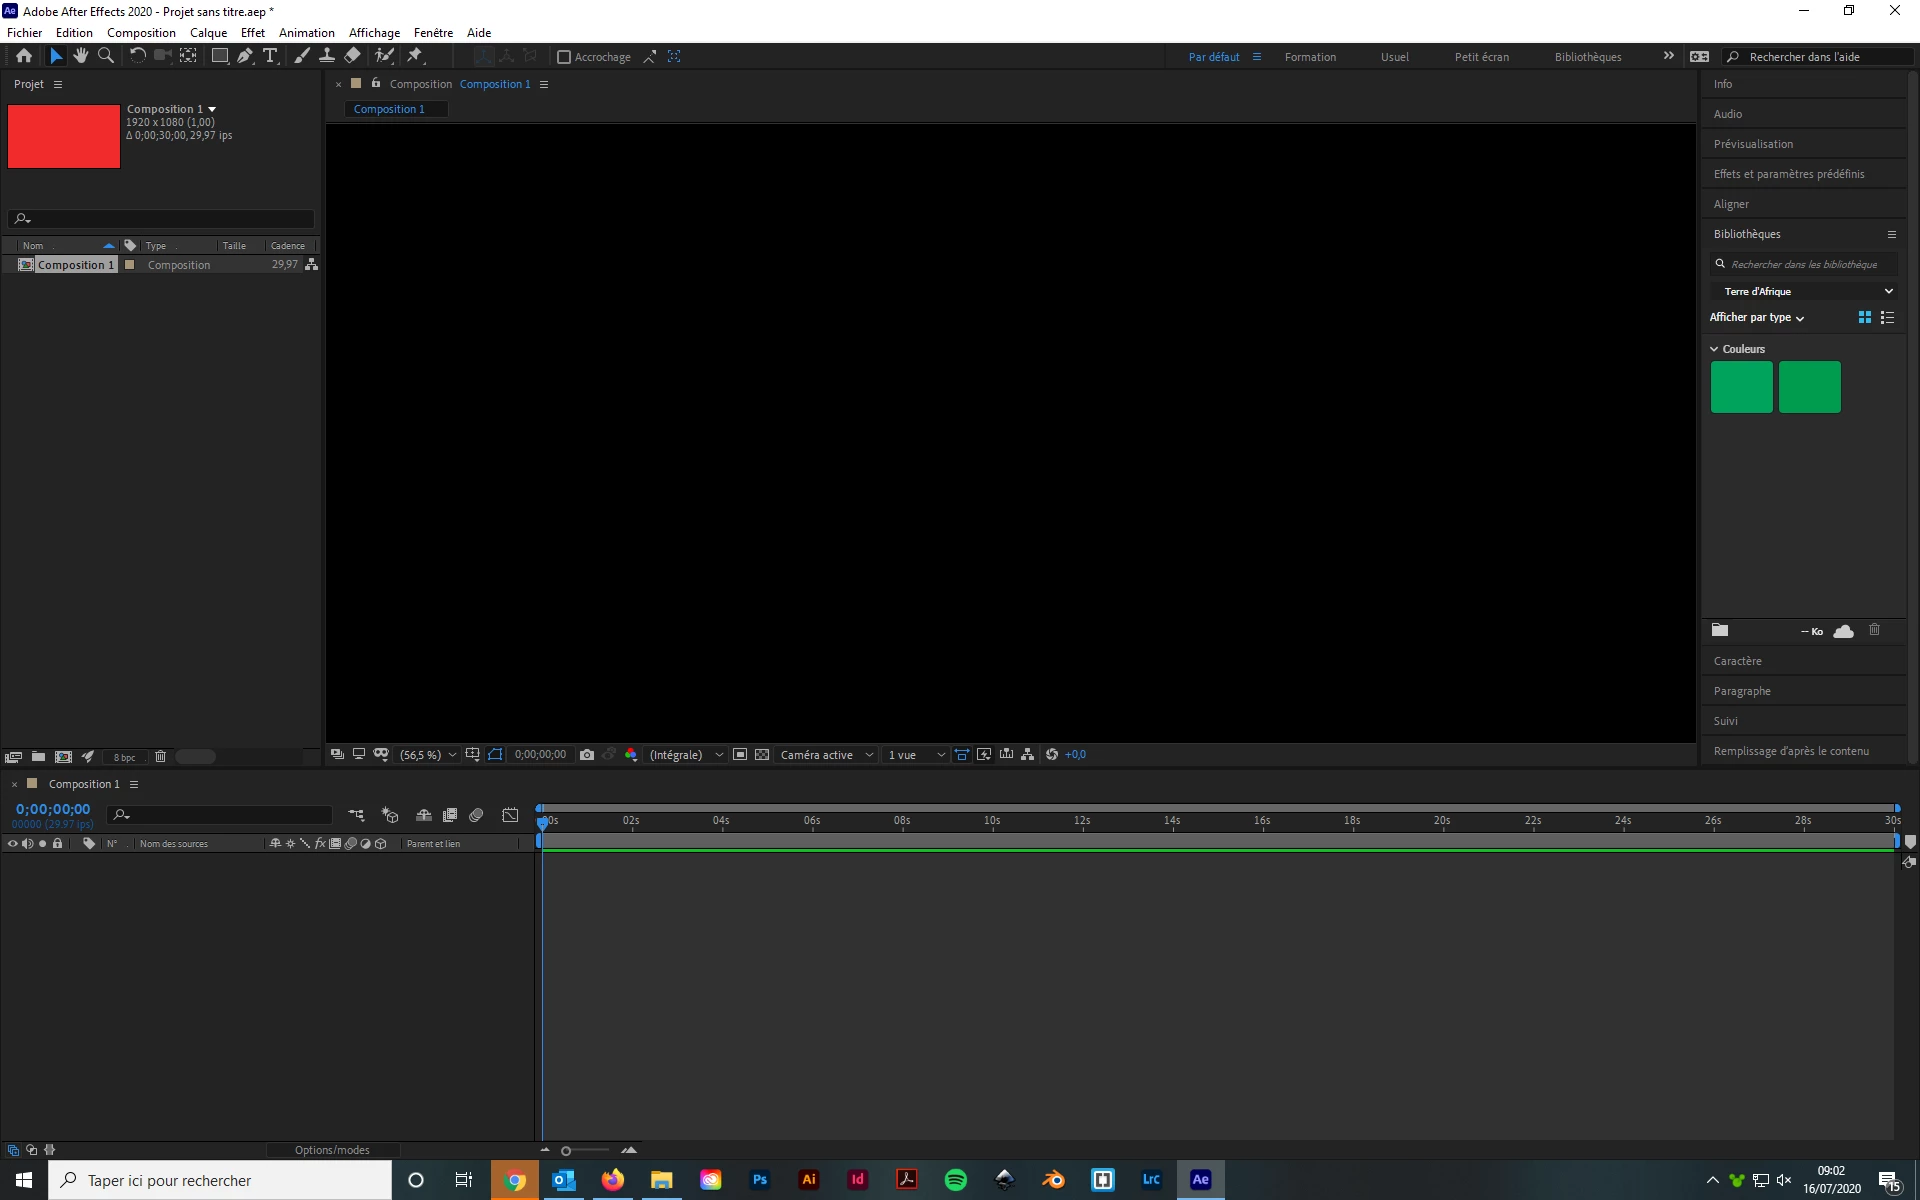Click the first green library color swatch
1920x1200 pixels.
tap(1741, 387)
